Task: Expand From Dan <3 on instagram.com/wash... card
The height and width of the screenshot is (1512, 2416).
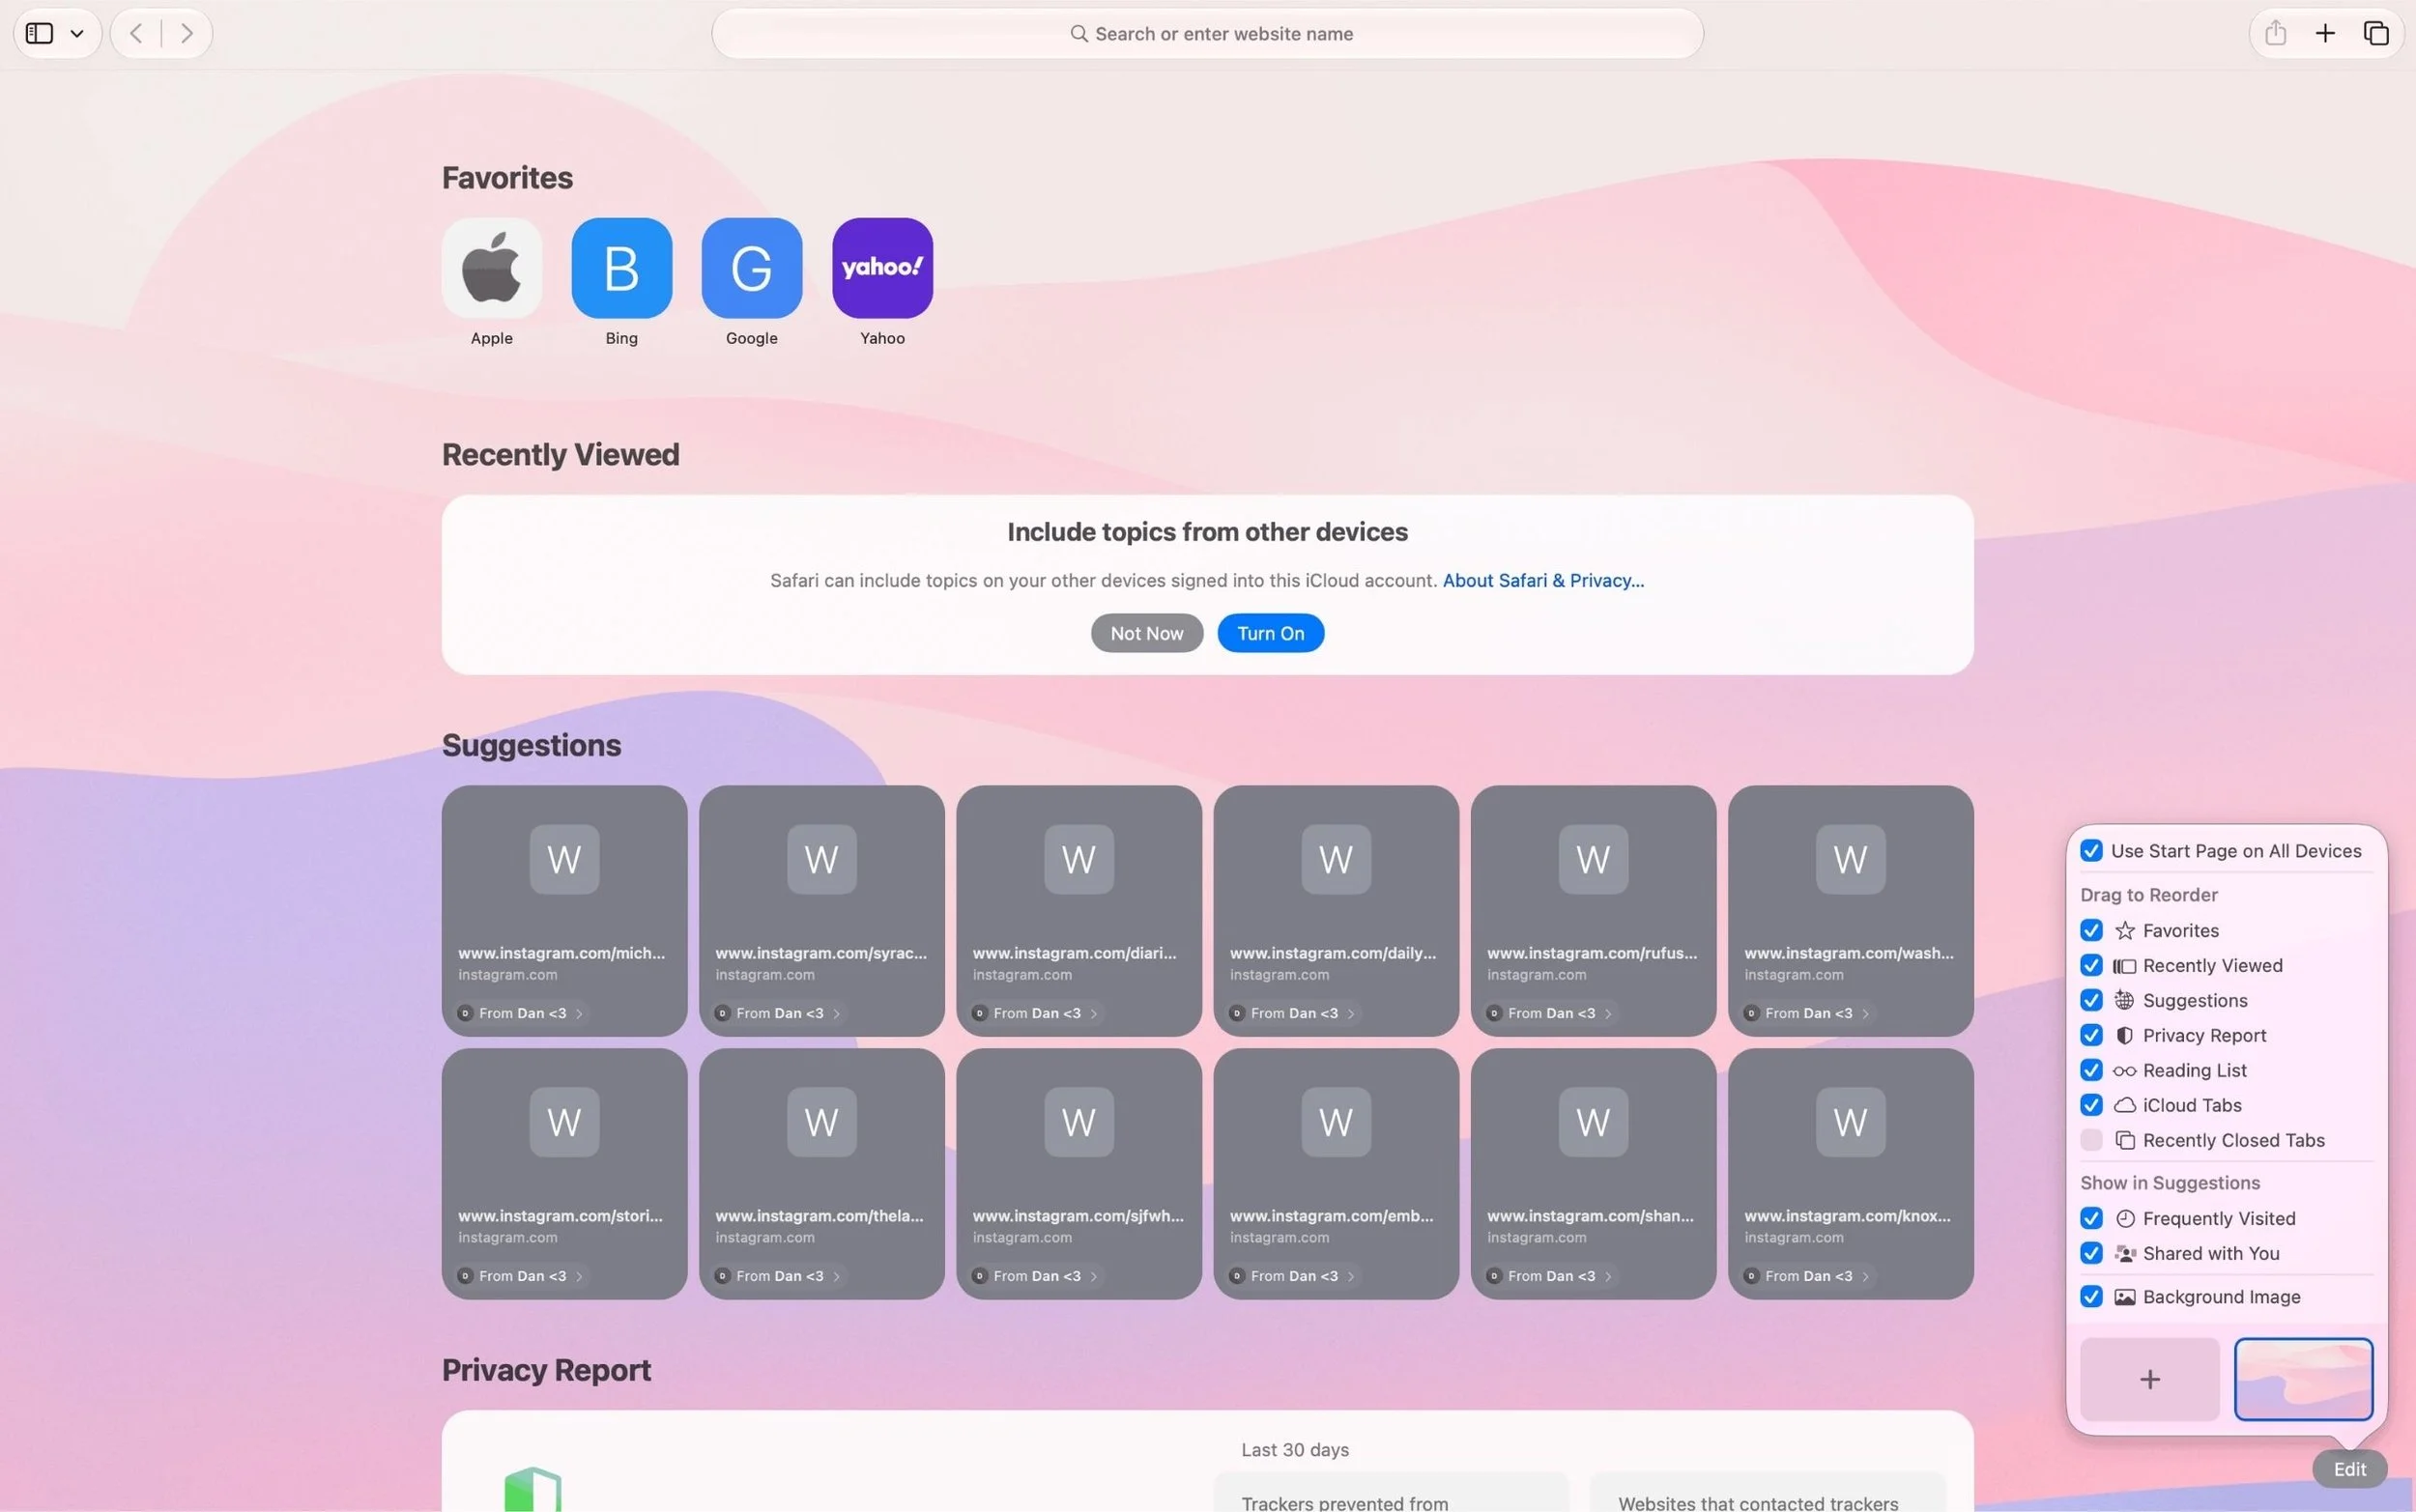Action: point(1807,1013)
